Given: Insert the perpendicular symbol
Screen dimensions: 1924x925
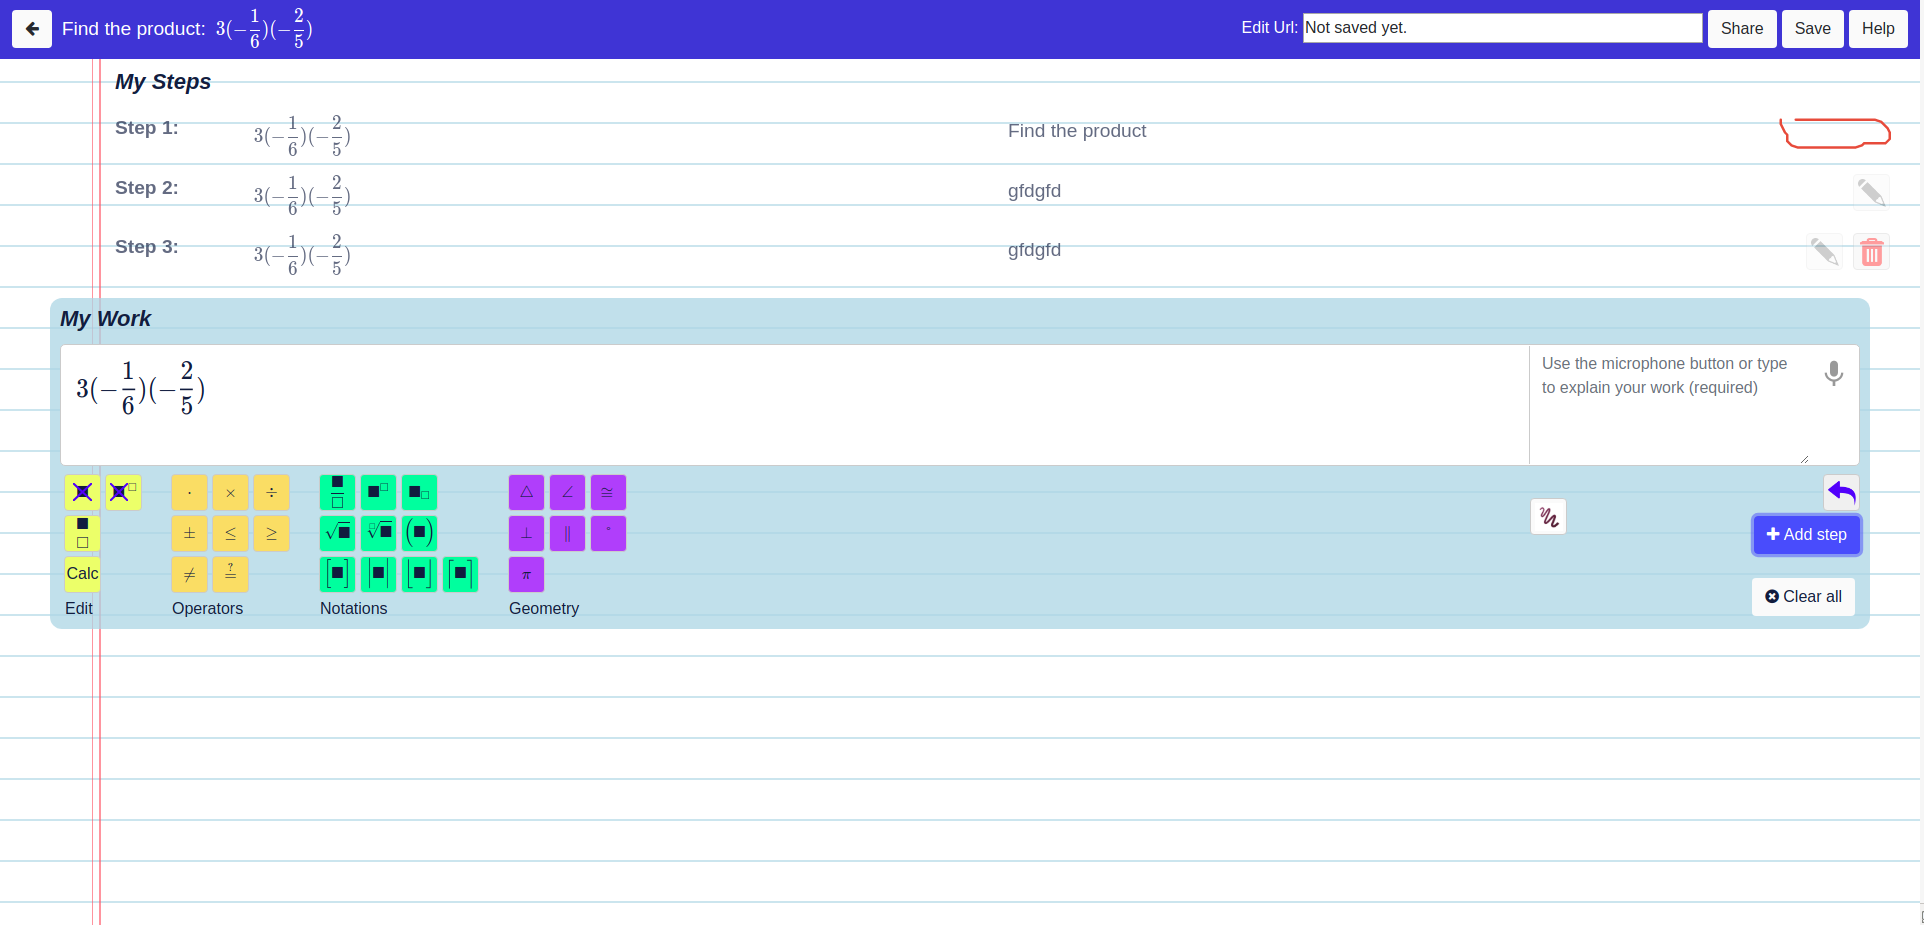Looking at the screenshot, I should 526,533.
